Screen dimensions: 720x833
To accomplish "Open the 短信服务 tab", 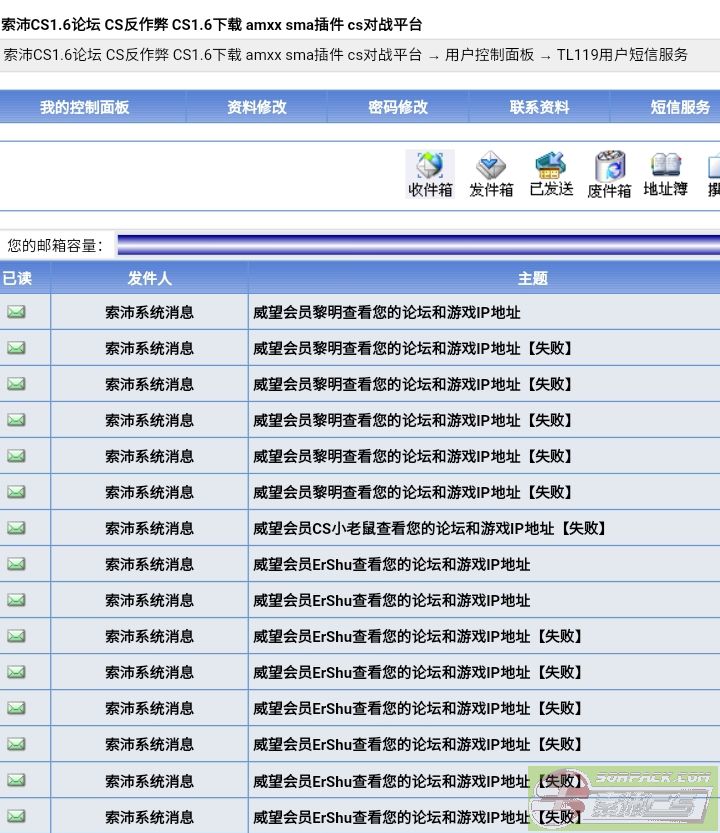I will pyautogui.click(x=680, y=107).
